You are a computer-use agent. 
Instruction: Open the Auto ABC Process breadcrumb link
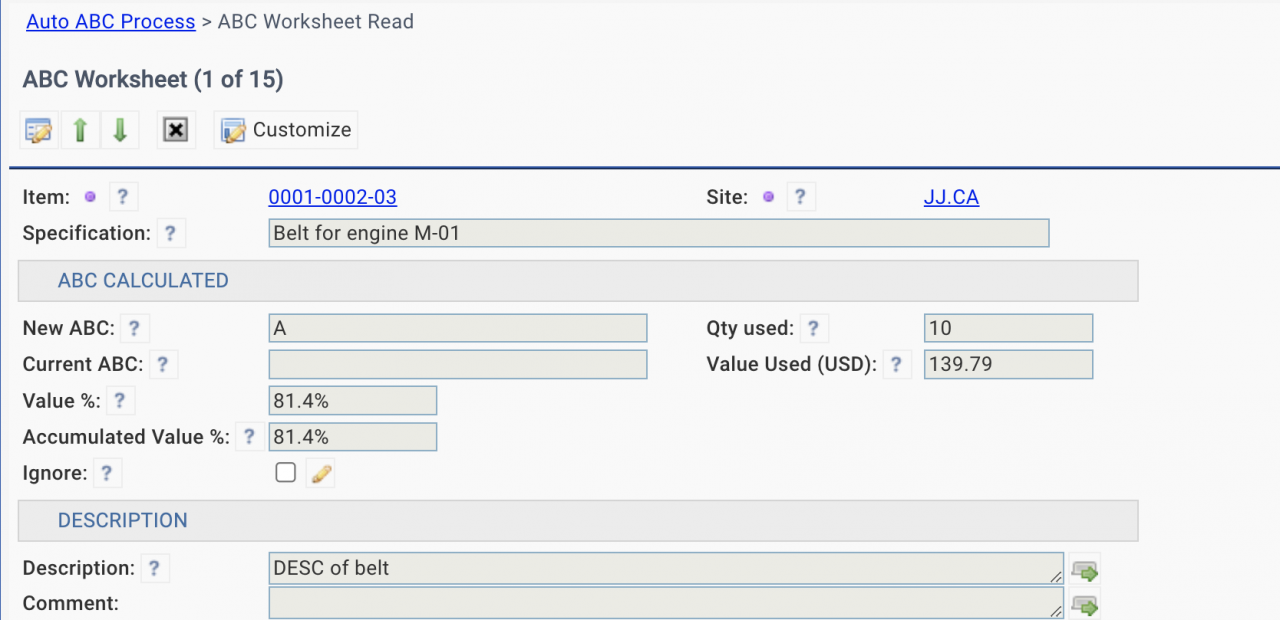coord(110,22)
